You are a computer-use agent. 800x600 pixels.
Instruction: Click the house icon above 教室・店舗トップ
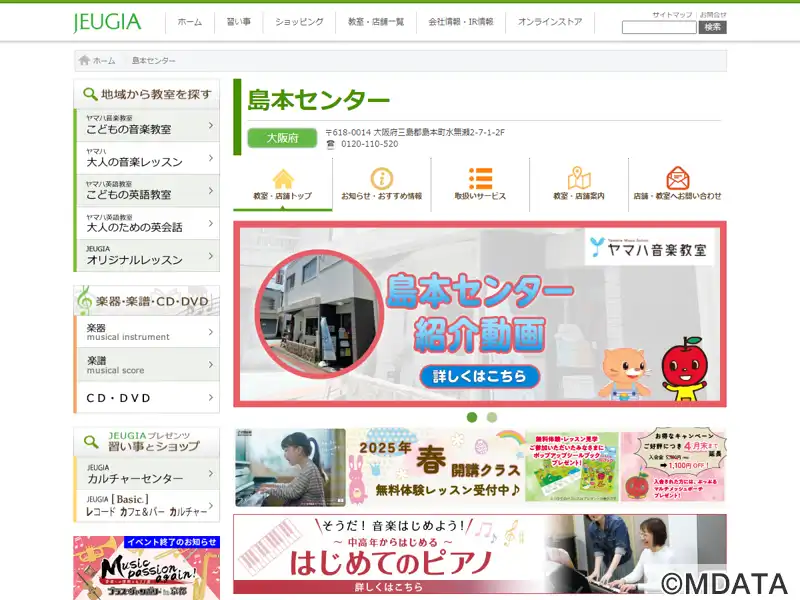pyautogui.click(x=283, y=179)
